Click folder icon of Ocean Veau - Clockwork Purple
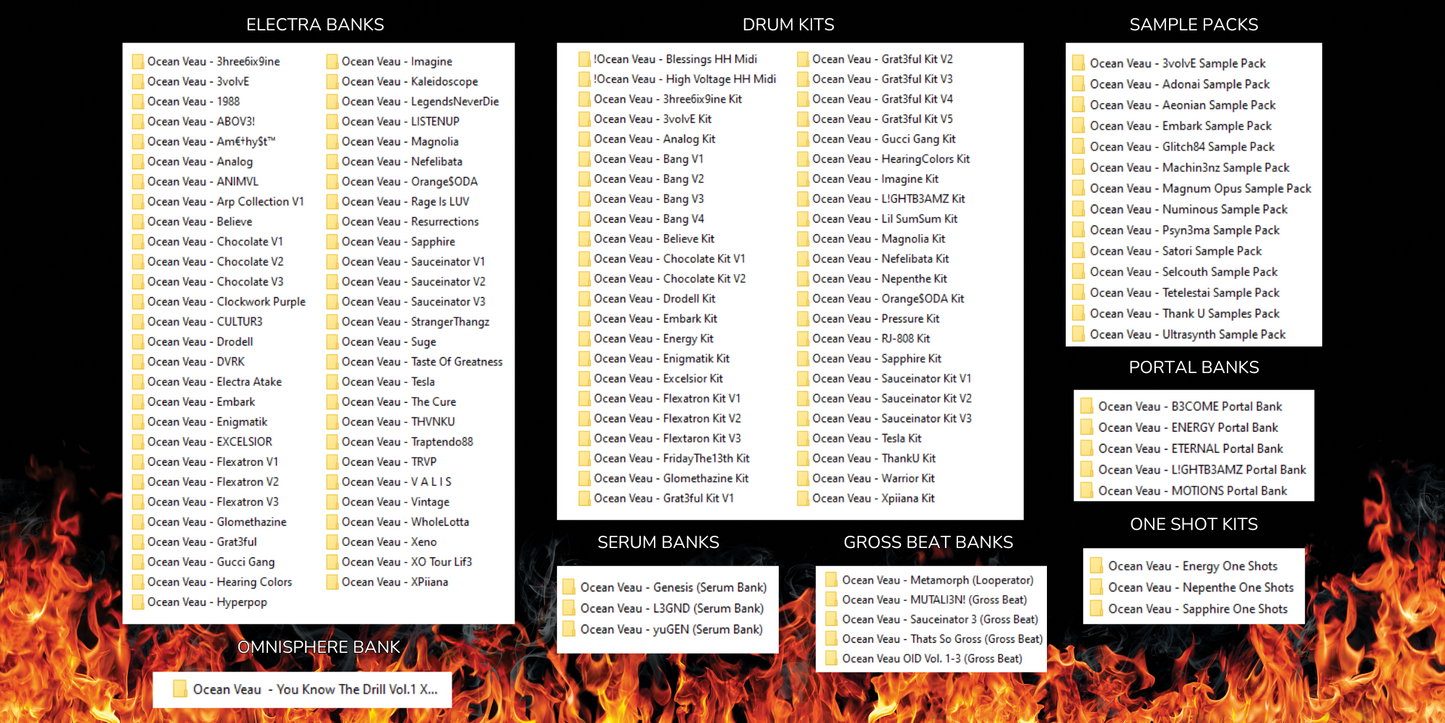This screenshot has width=1445, height=723. [138, 301]
